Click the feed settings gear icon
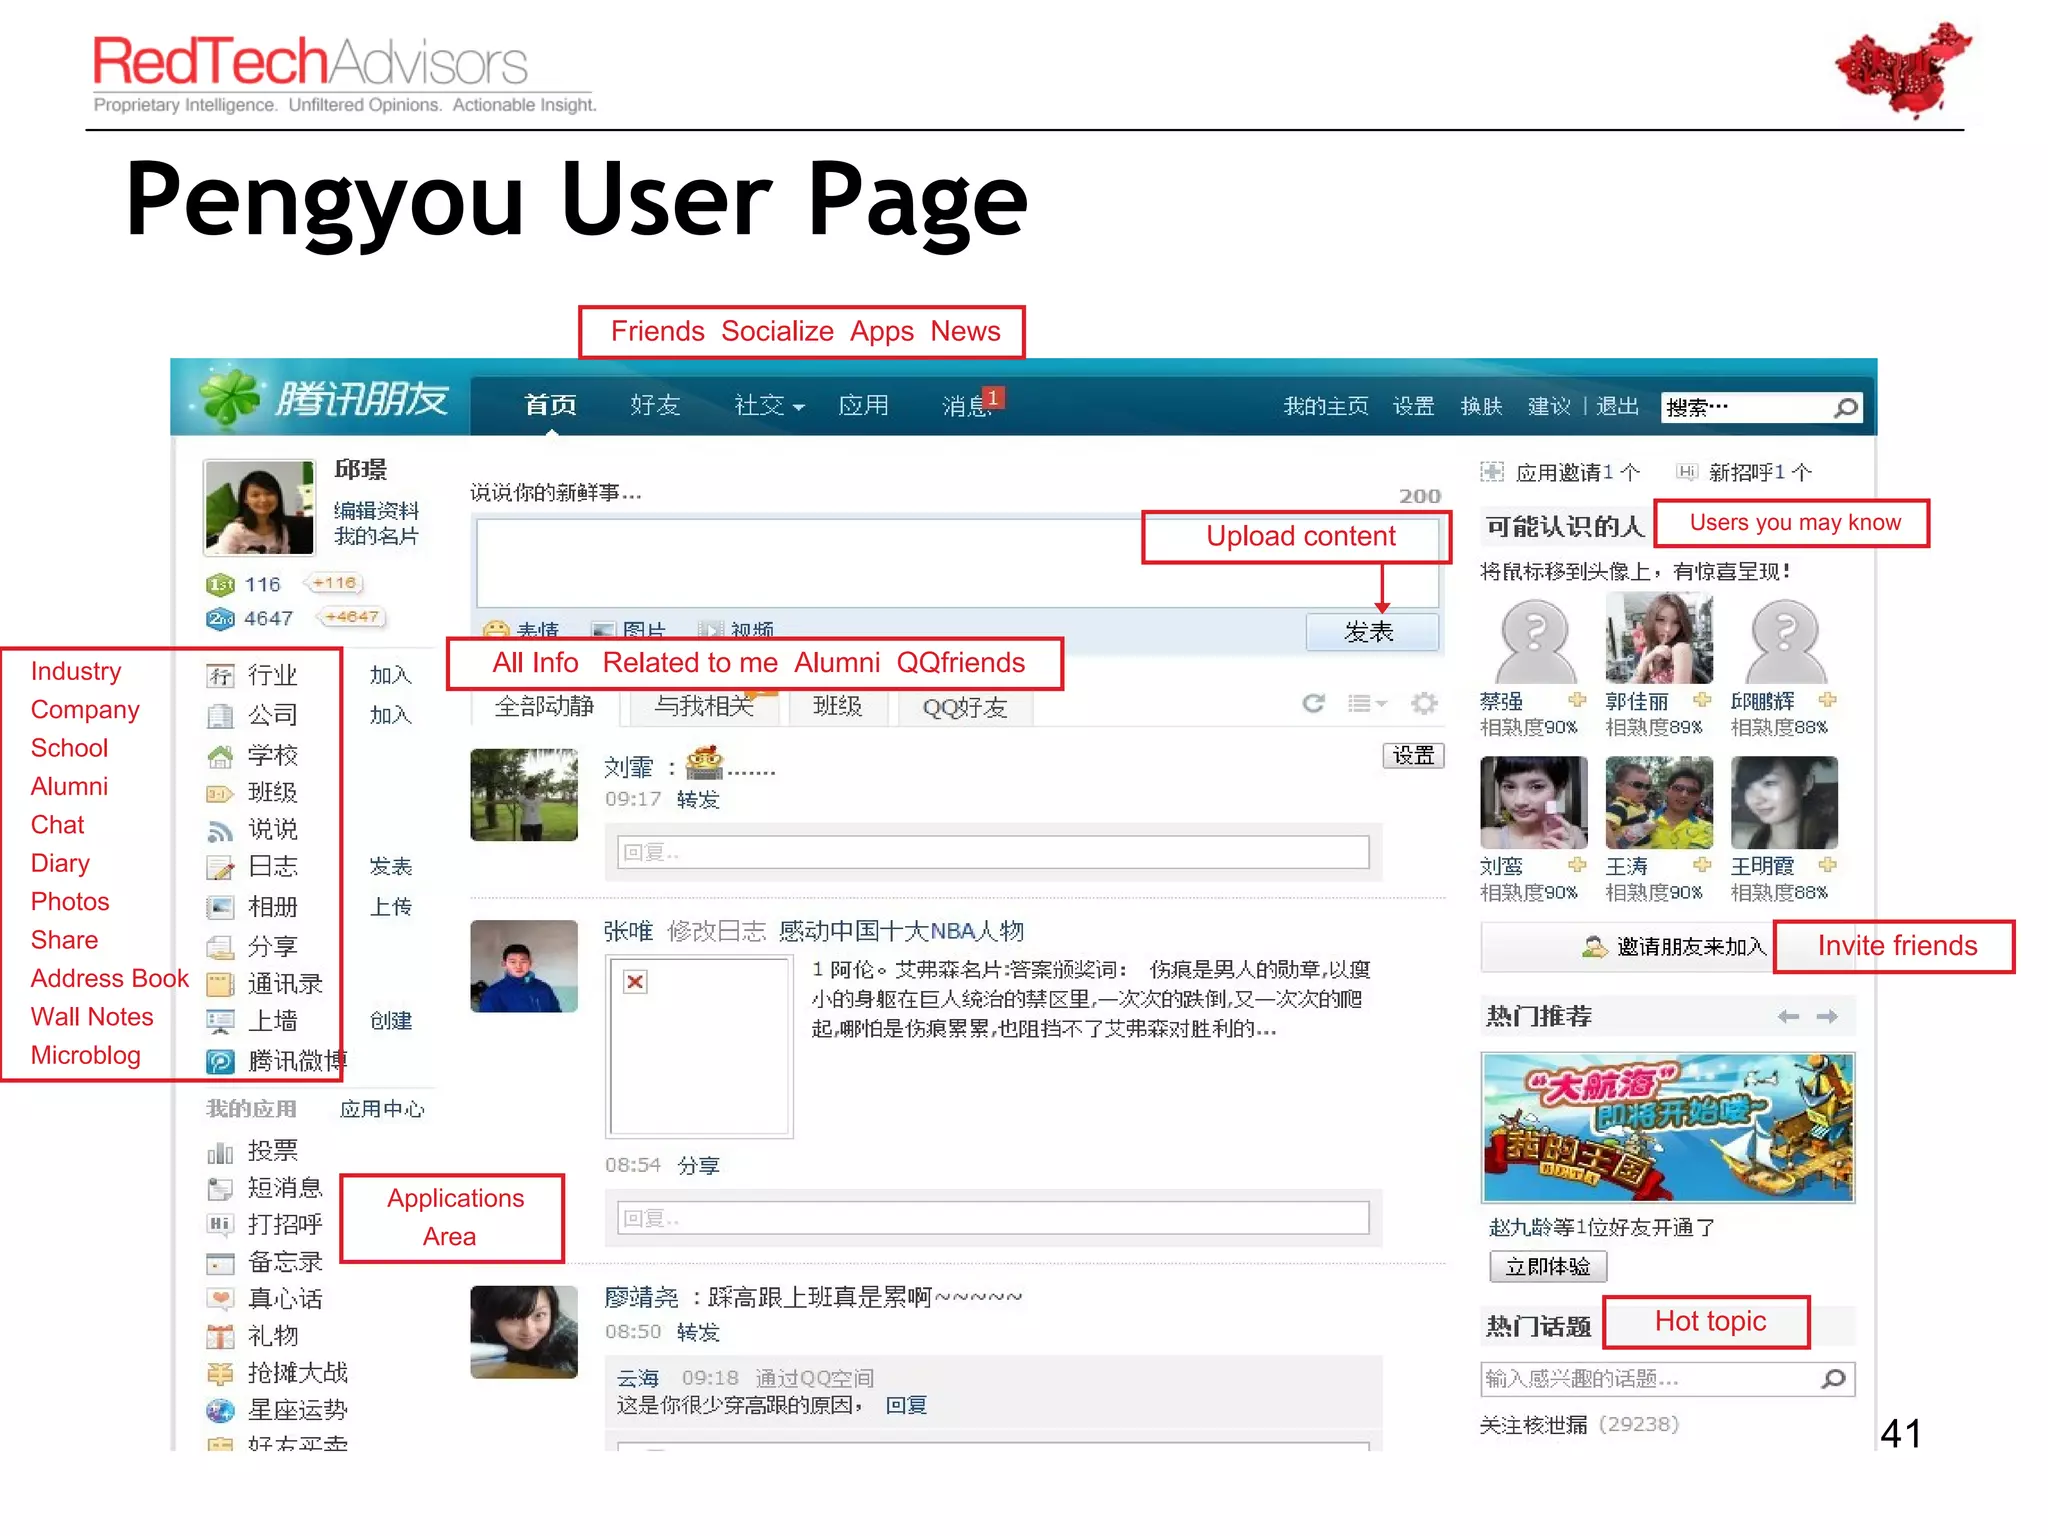 (x=1424, y=704)
